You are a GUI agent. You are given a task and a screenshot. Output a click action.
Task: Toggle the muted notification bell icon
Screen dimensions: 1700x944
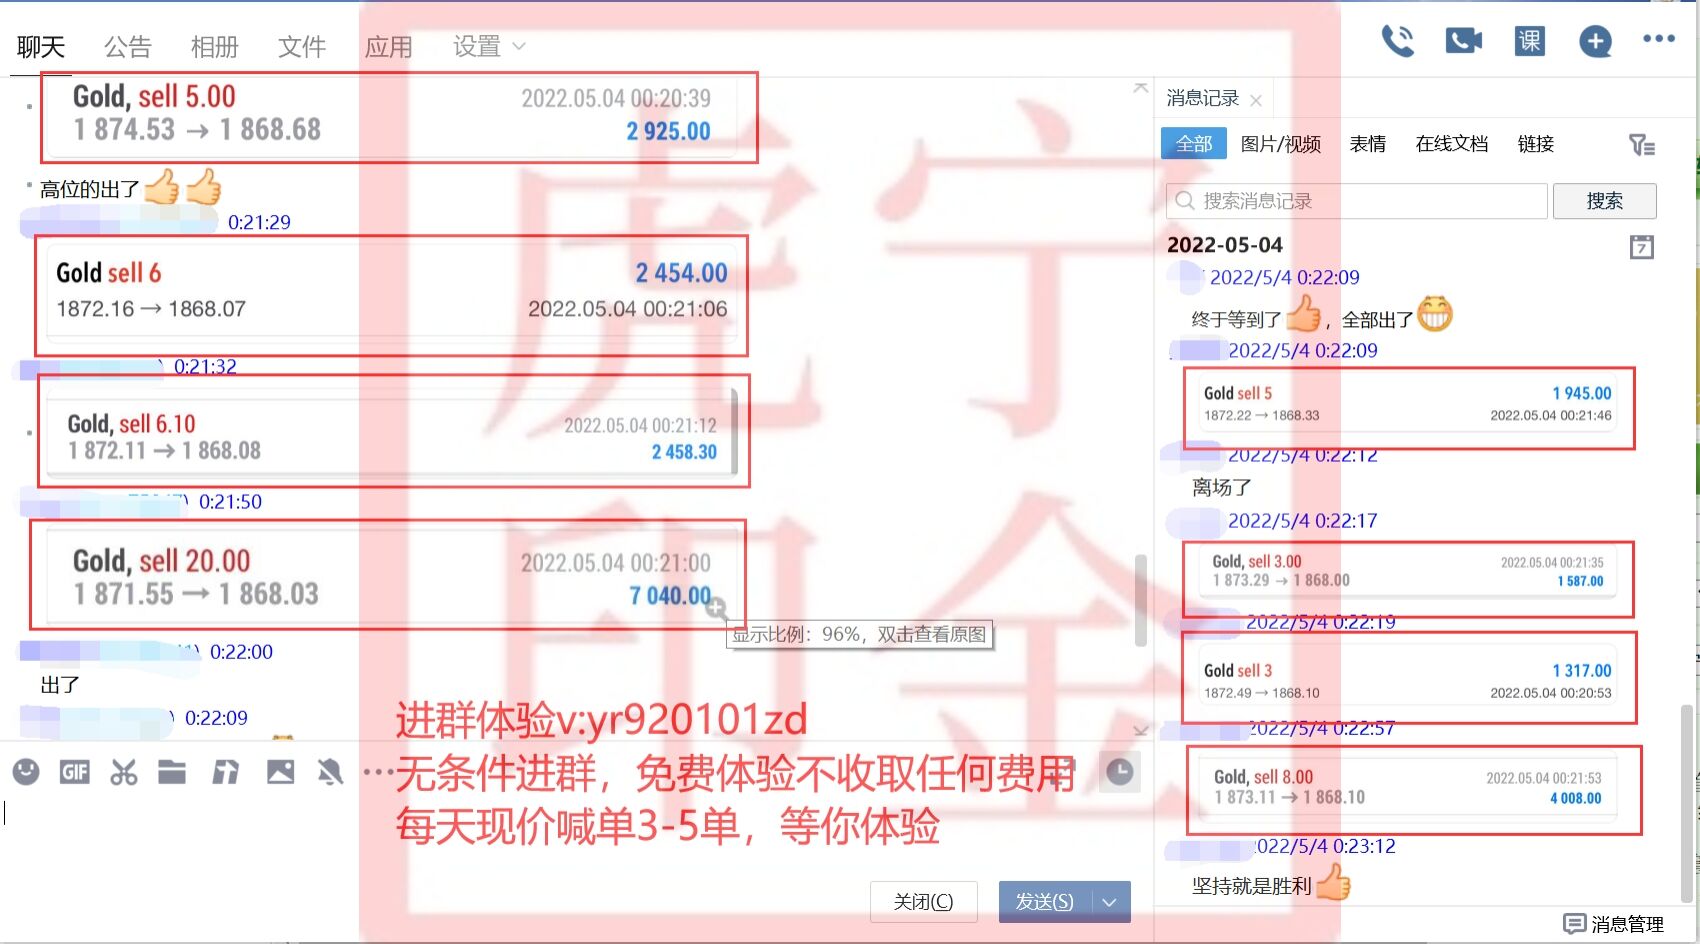[330, 772]
